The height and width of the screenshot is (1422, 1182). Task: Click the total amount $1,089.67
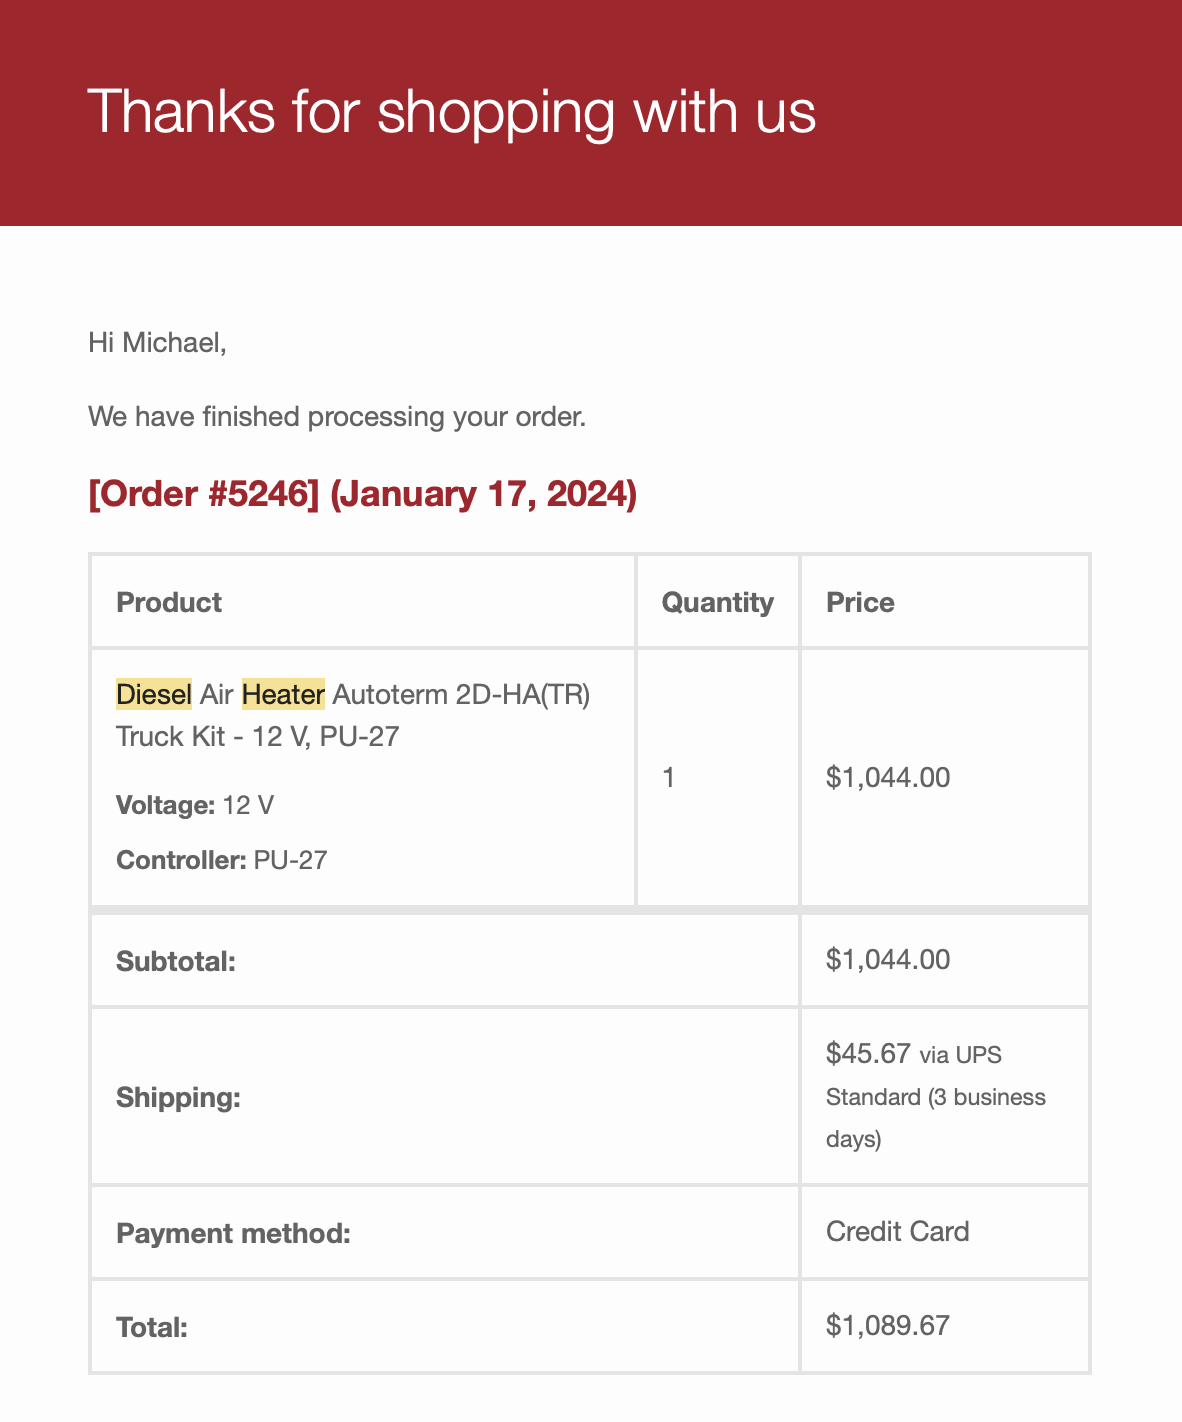(888, 1326)
